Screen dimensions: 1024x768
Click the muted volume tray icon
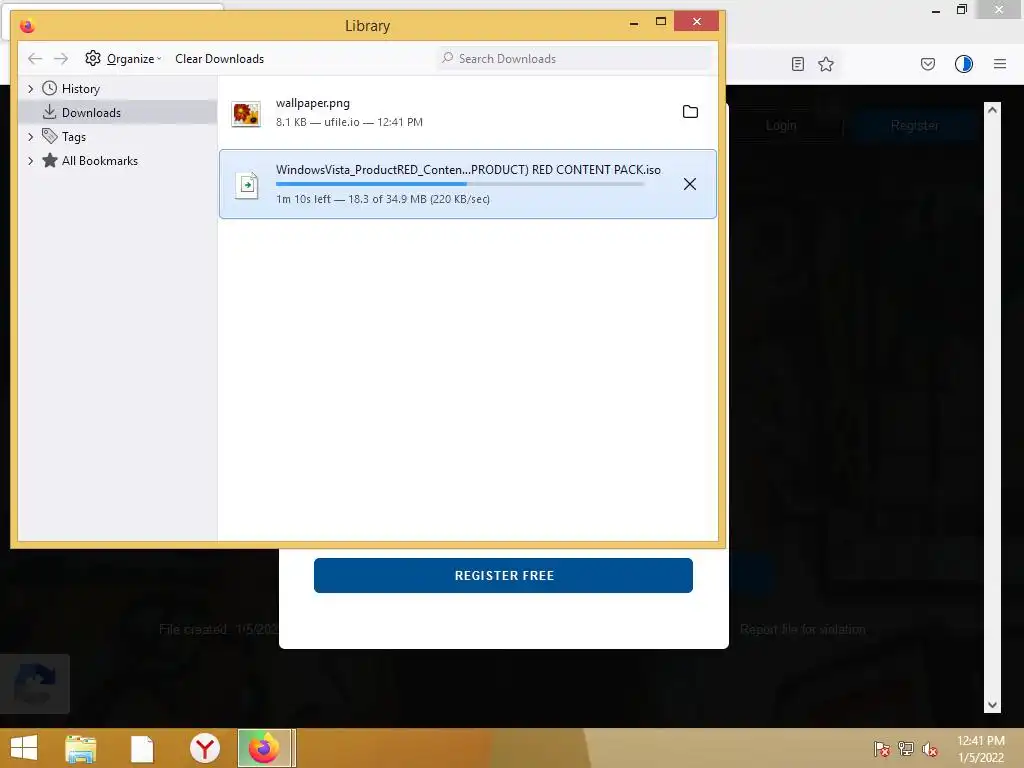coord(929,749)
